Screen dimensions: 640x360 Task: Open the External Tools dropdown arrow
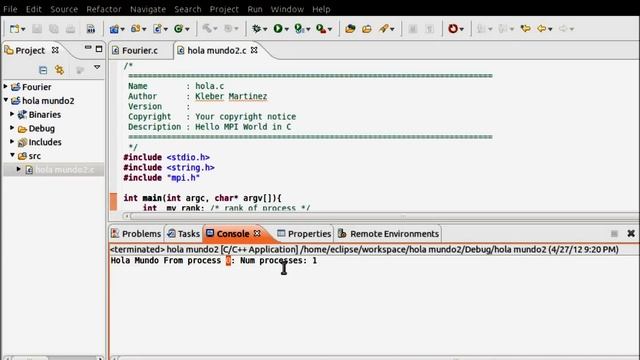pyautogui.click(x=330, y=29)
